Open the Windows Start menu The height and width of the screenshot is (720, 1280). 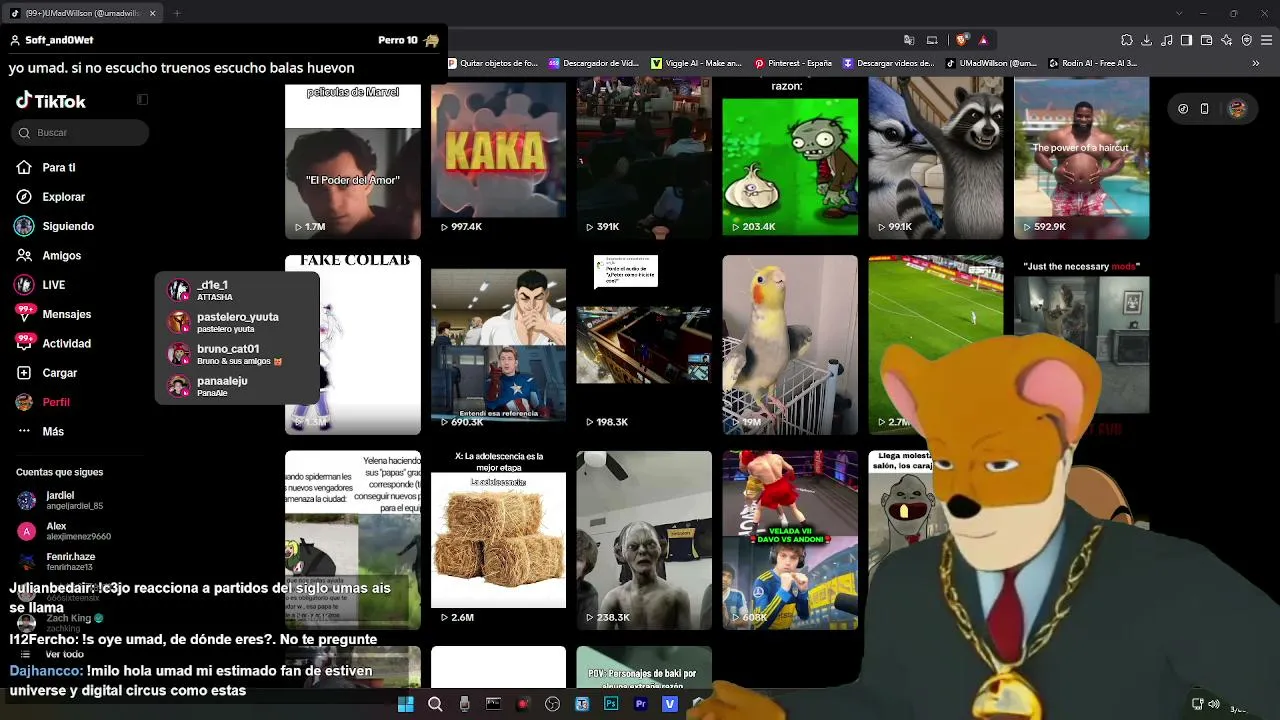(x=405, y=704)
